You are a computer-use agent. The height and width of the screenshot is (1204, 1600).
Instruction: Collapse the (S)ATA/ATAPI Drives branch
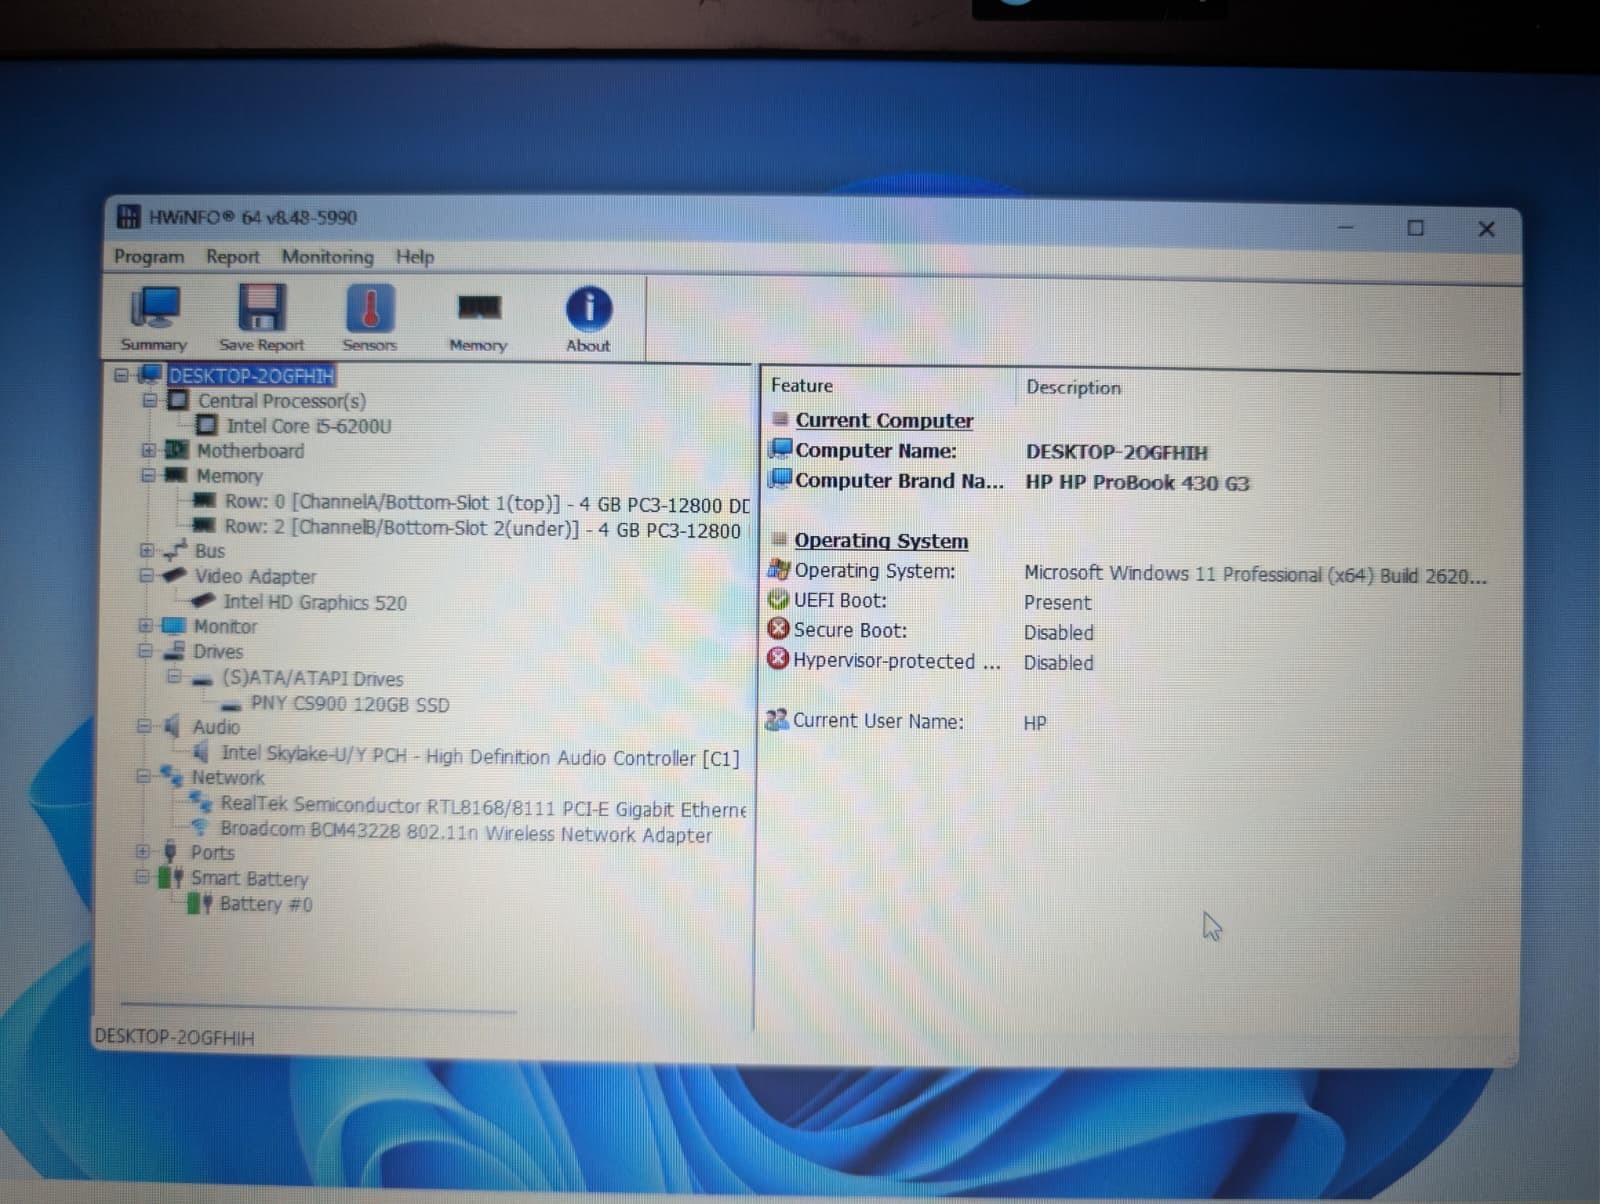(x=174, y=677)
